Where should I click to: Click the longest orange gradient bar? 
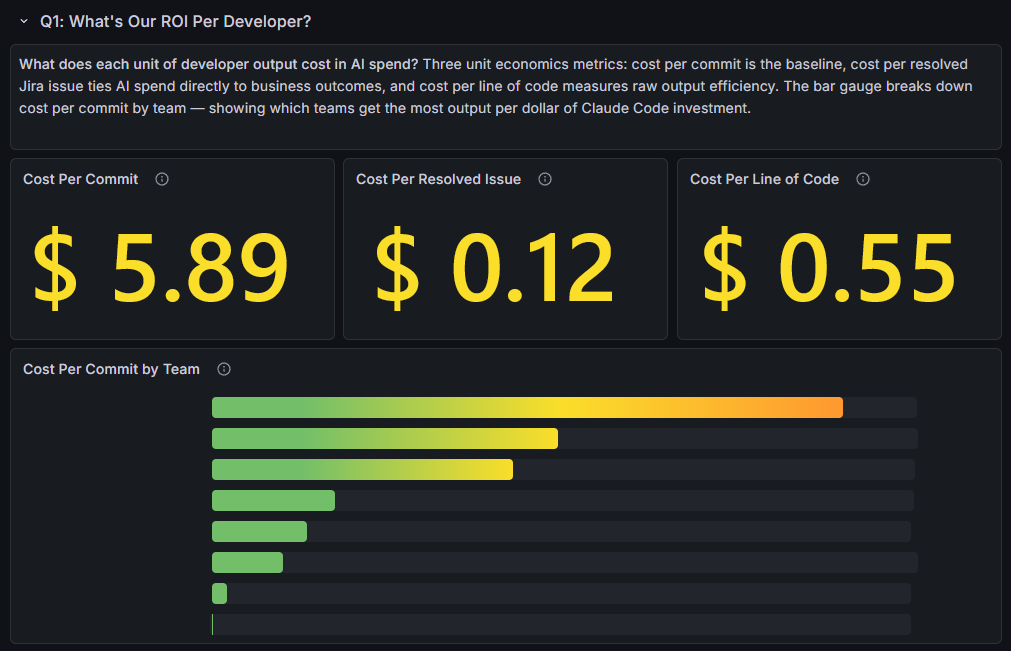coord(525,407)
